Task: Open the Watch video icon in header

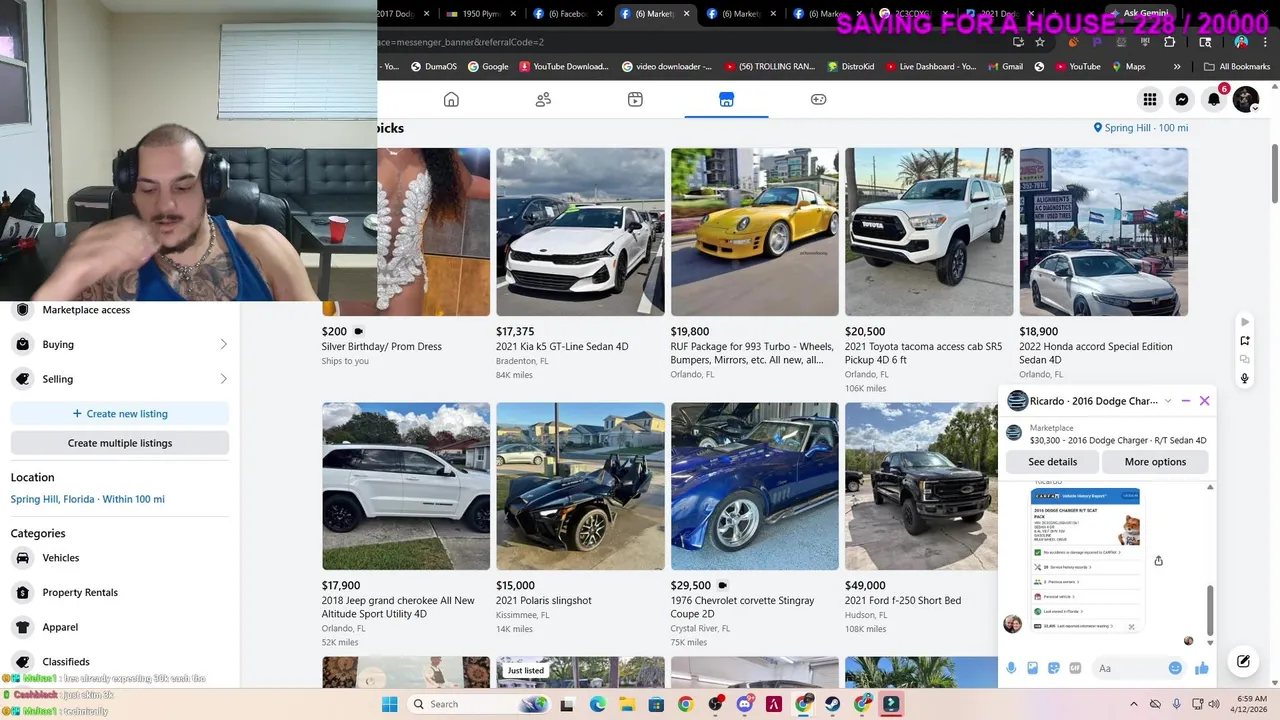Action: pos(635,99)
